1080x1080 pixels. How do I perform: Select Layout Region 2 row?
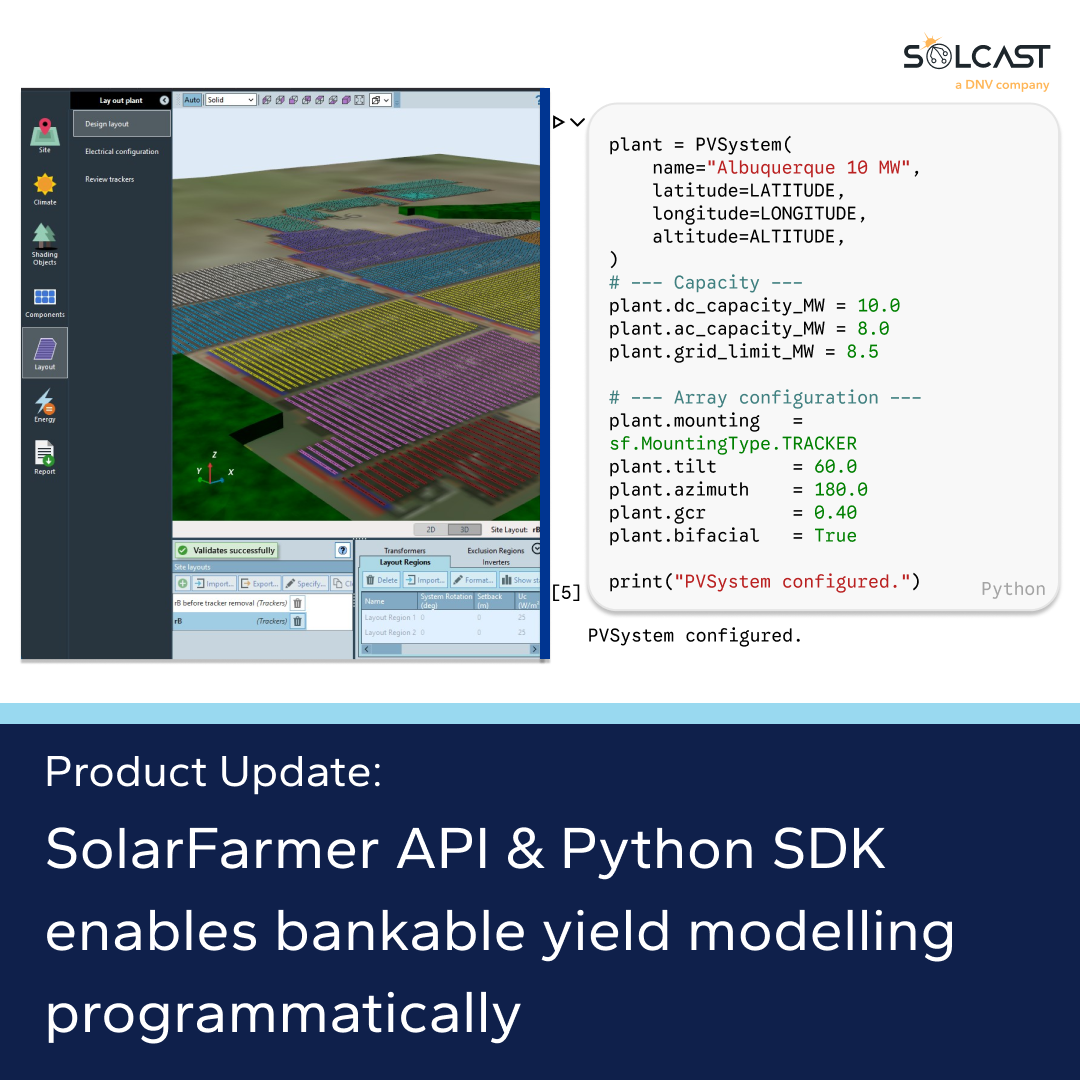tap(450, 632)
